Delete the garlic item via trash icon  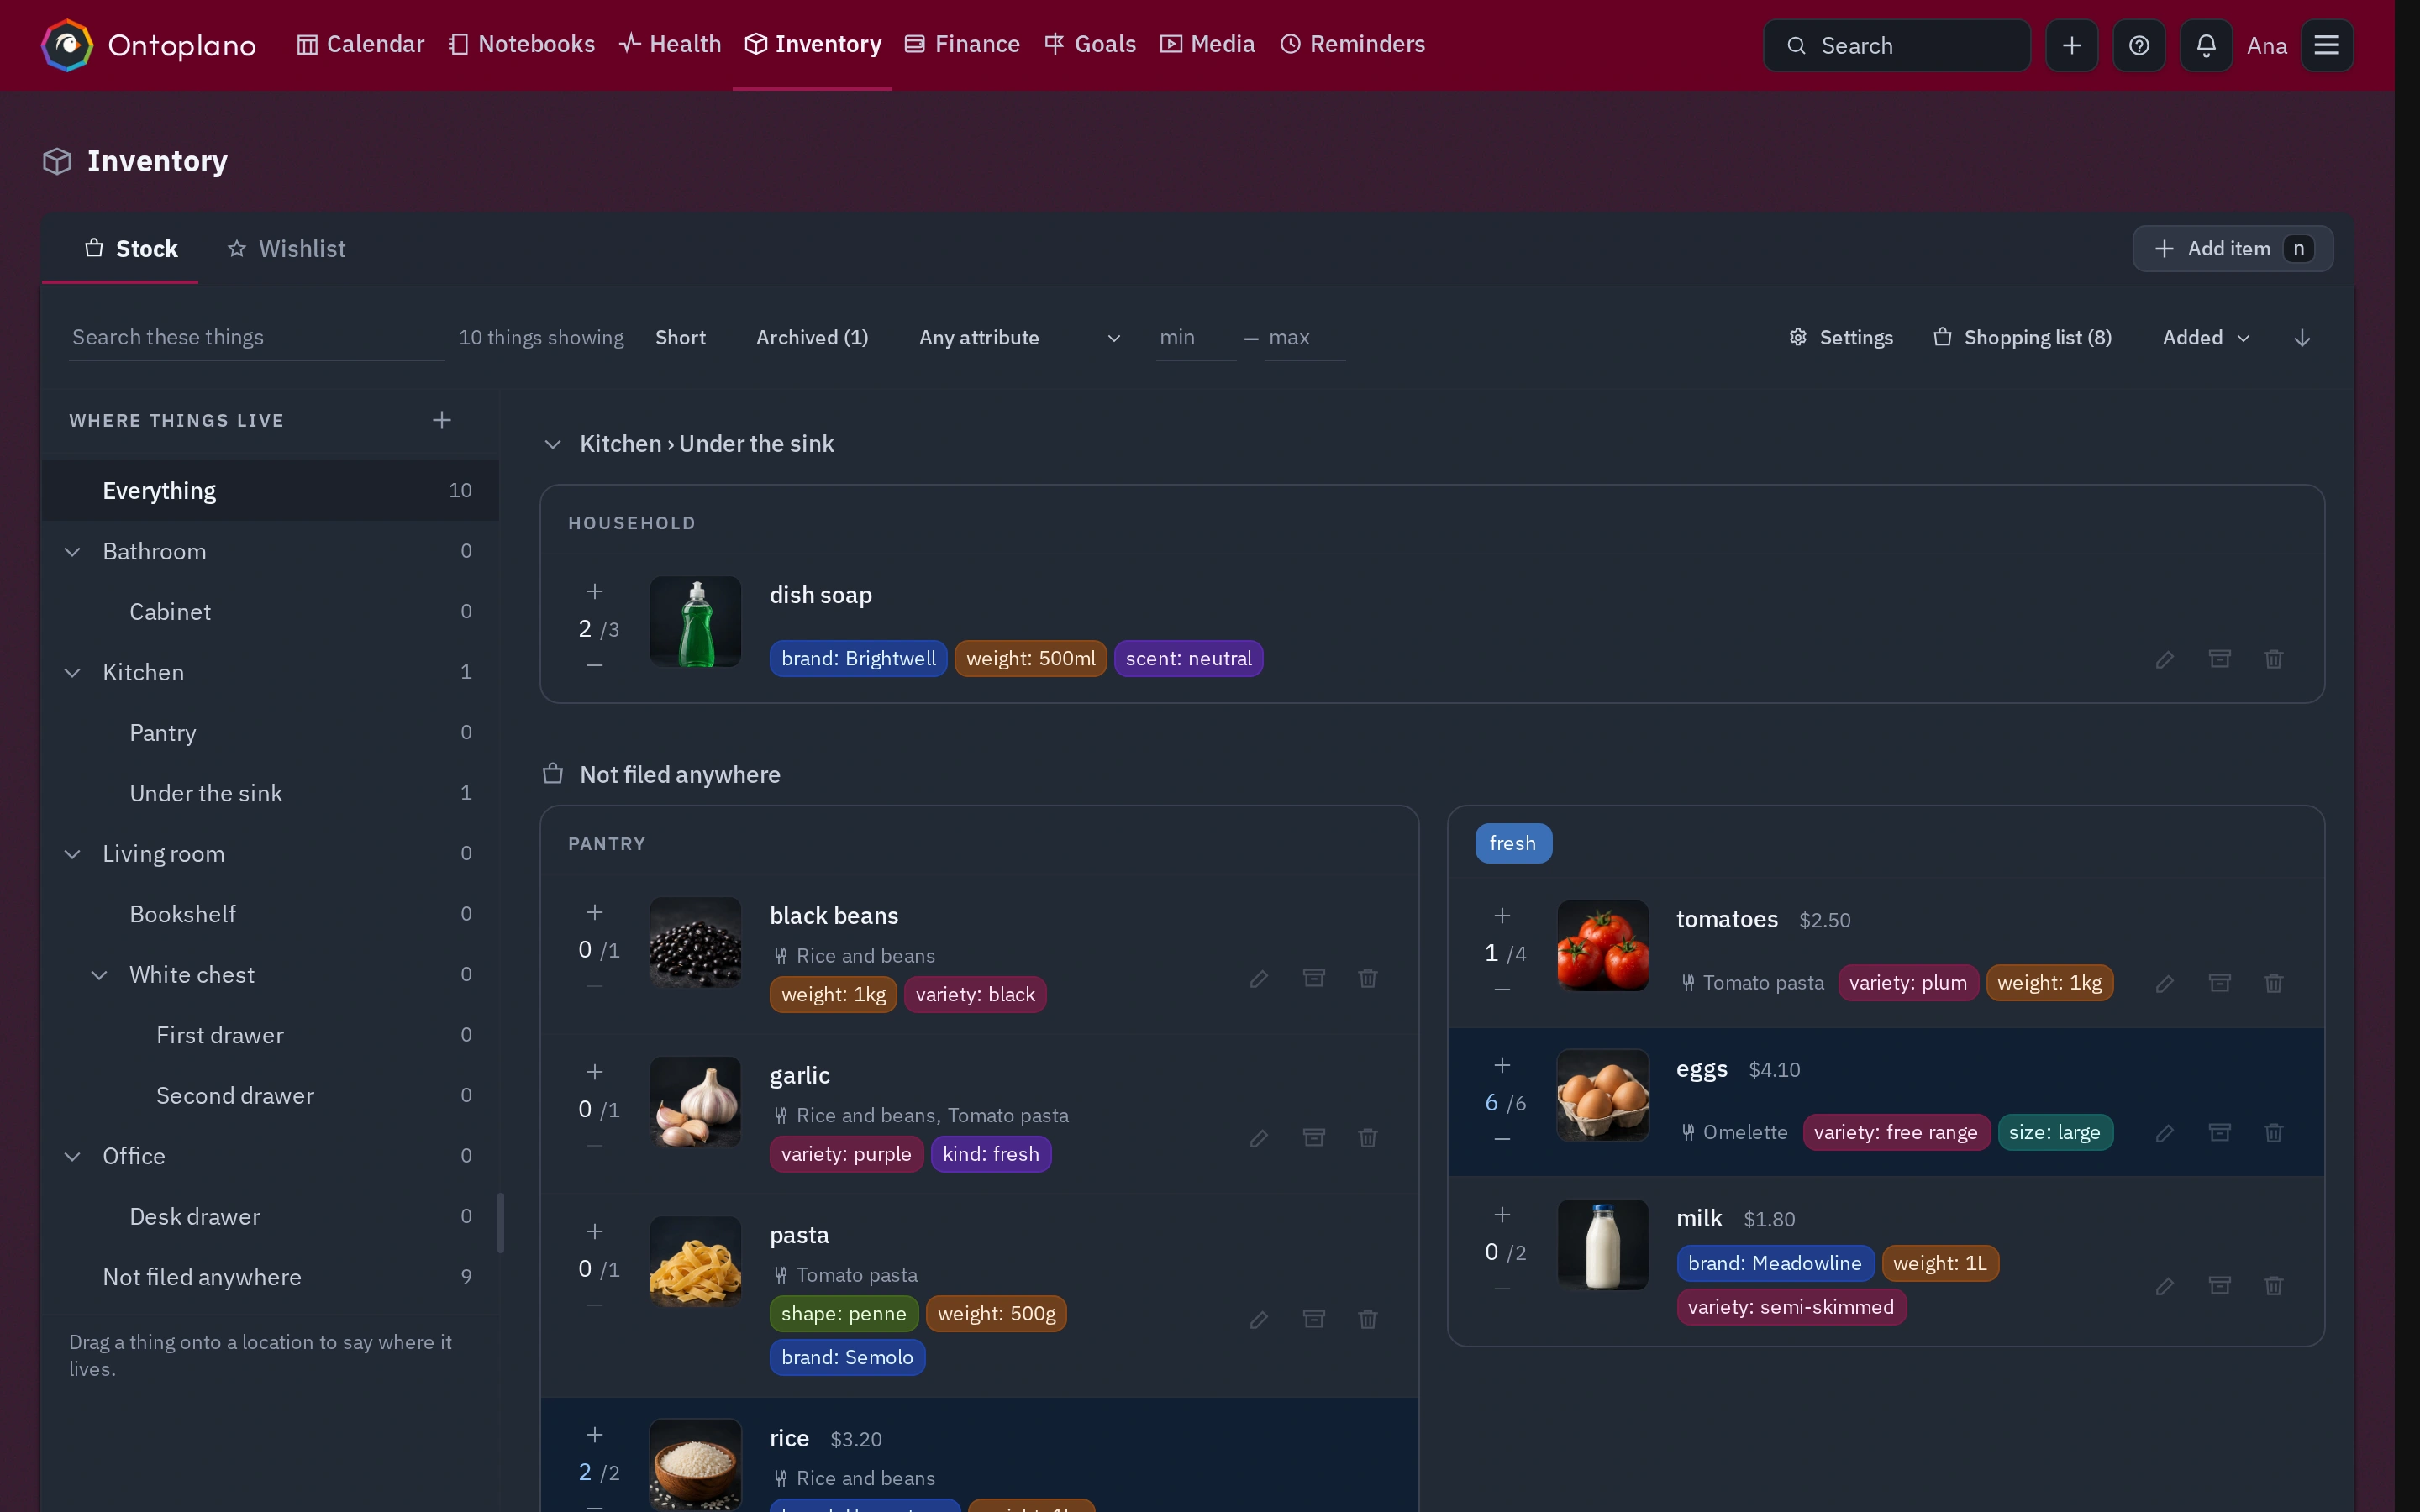pyautogui.click(x=1368, y=1138)
